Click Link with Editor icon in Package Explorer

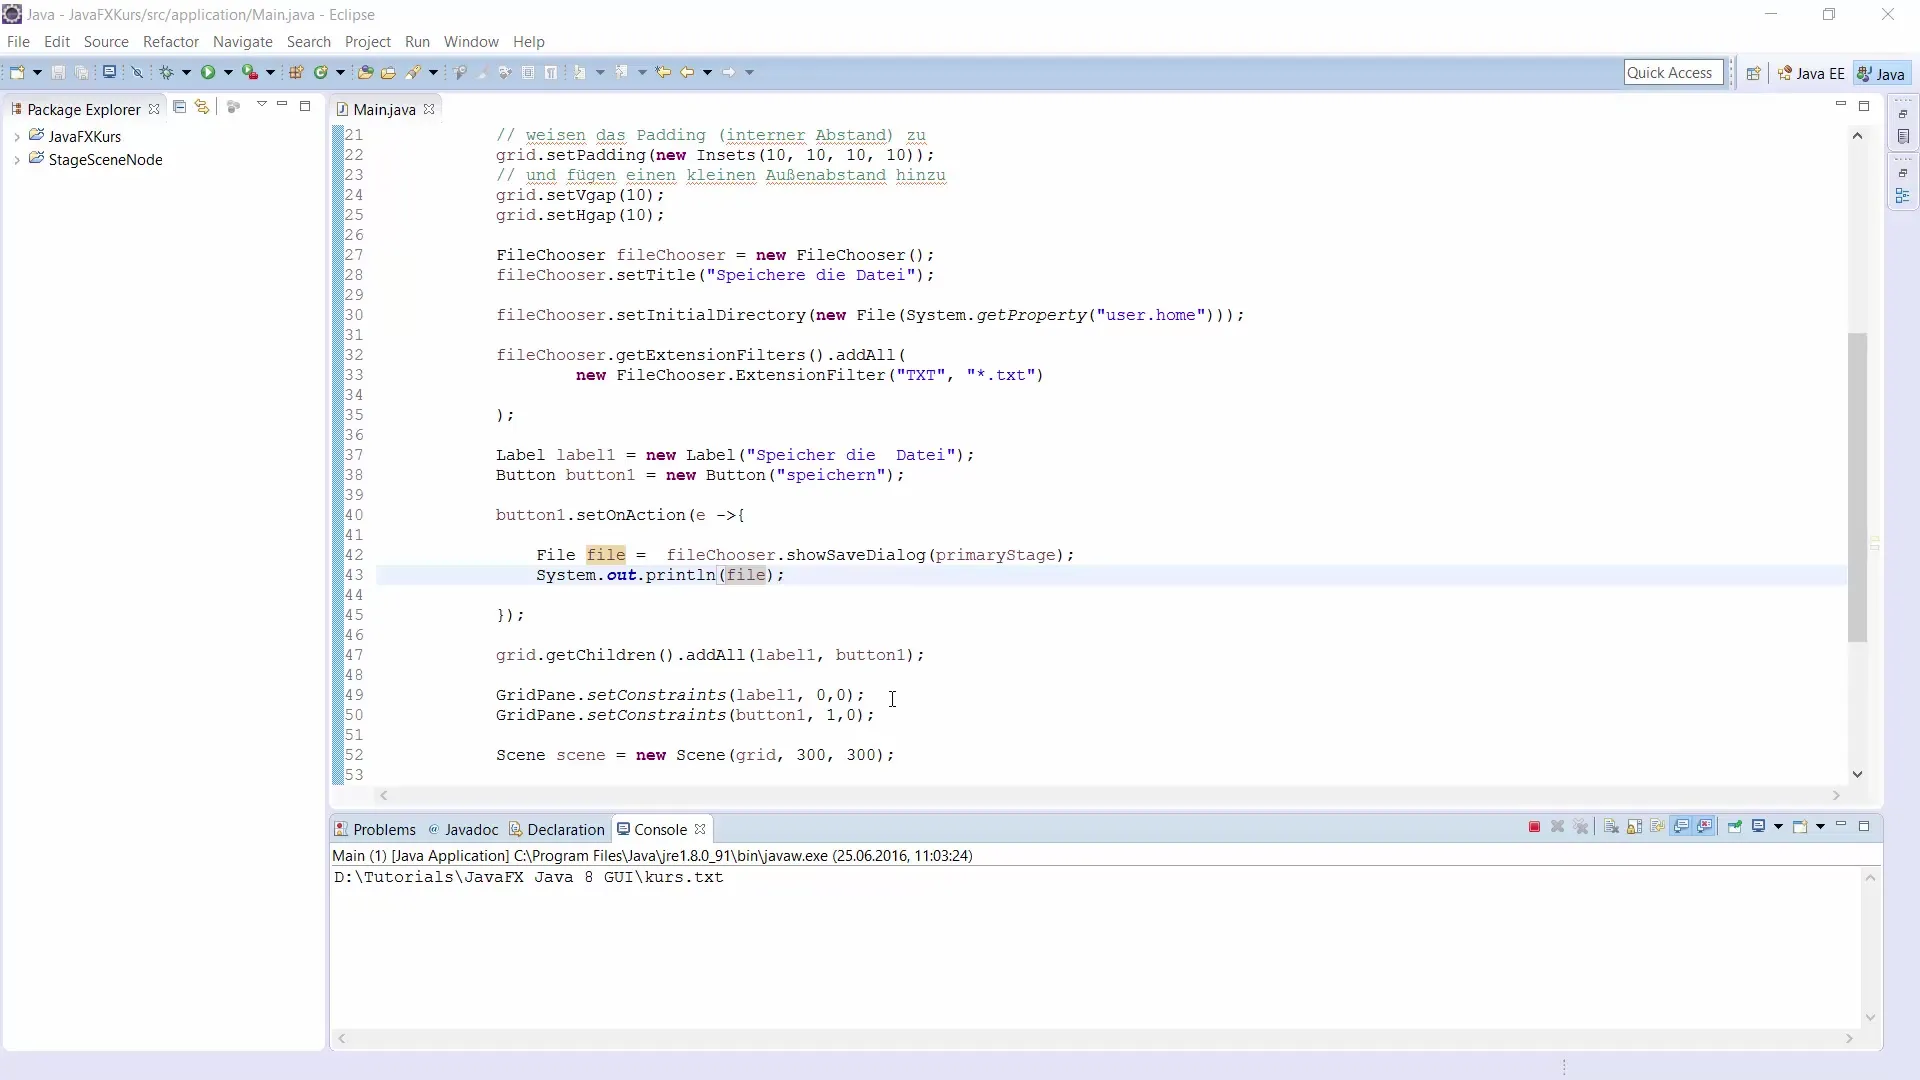pos(202,106)
